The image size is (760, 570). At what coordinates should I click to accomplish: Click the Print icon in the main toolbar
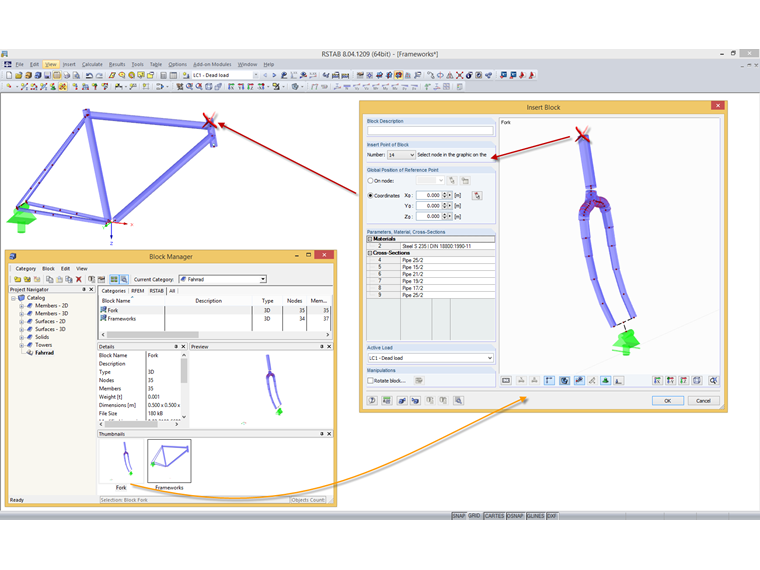(67, 75)
